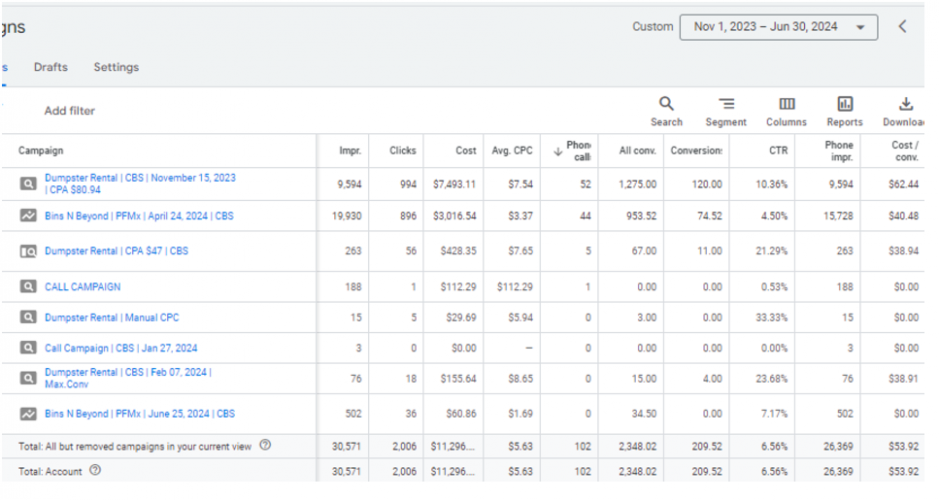Viewport: 939px width, 500px height.
Task: Open Bins N Beyond June 25, 2024 campaign
Action: [x=140, y=413]
